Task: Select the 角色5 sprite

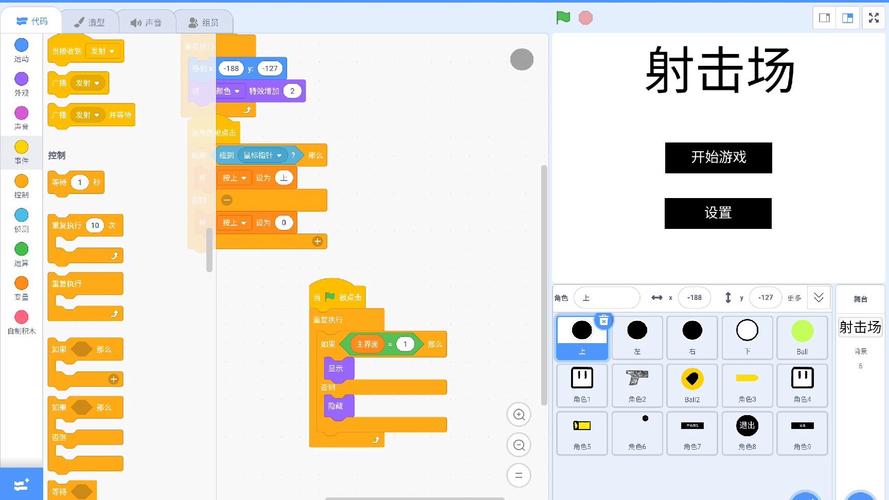Action: point(582,433)
